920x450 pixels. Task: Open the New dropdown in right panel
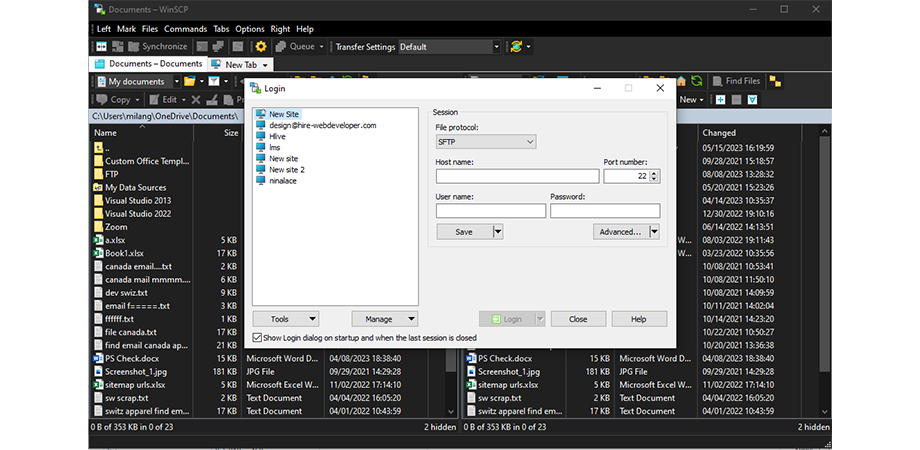coord(692,100)
